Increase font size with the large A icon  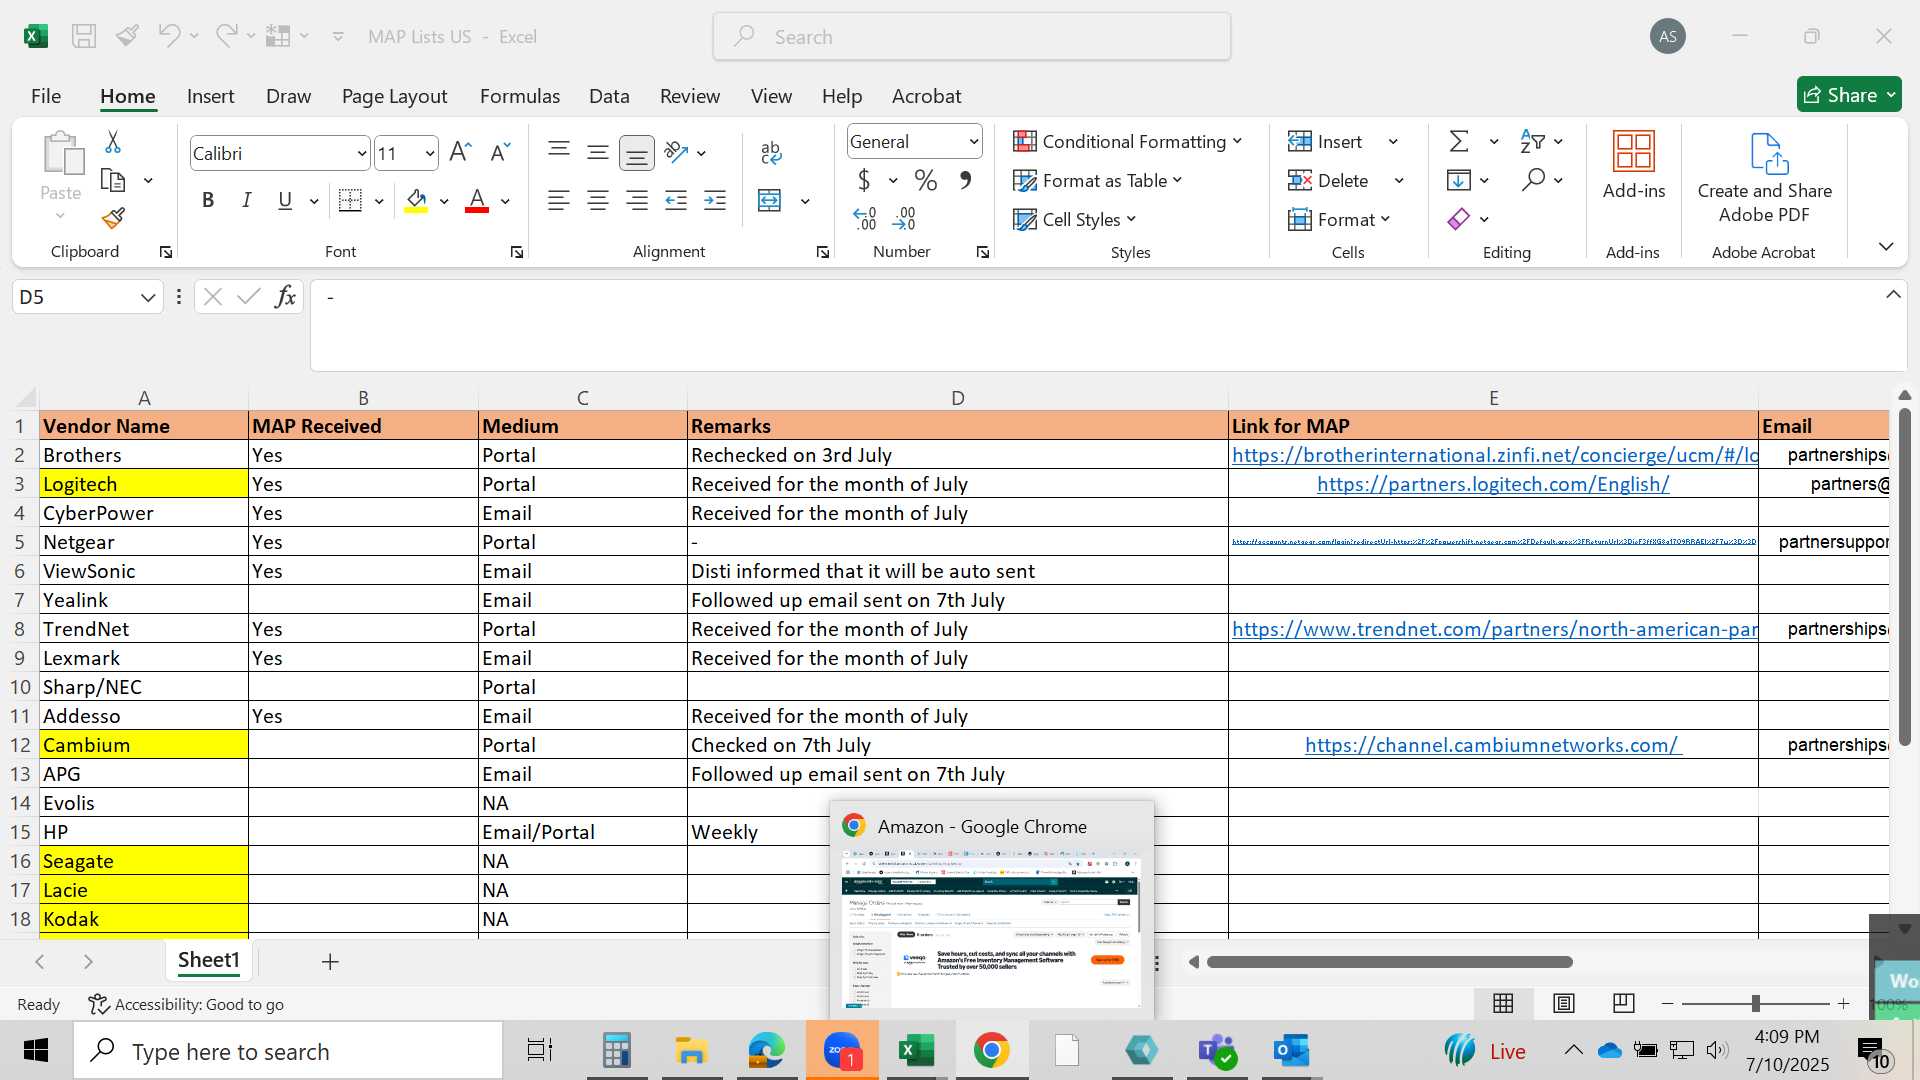coord(460,152)
